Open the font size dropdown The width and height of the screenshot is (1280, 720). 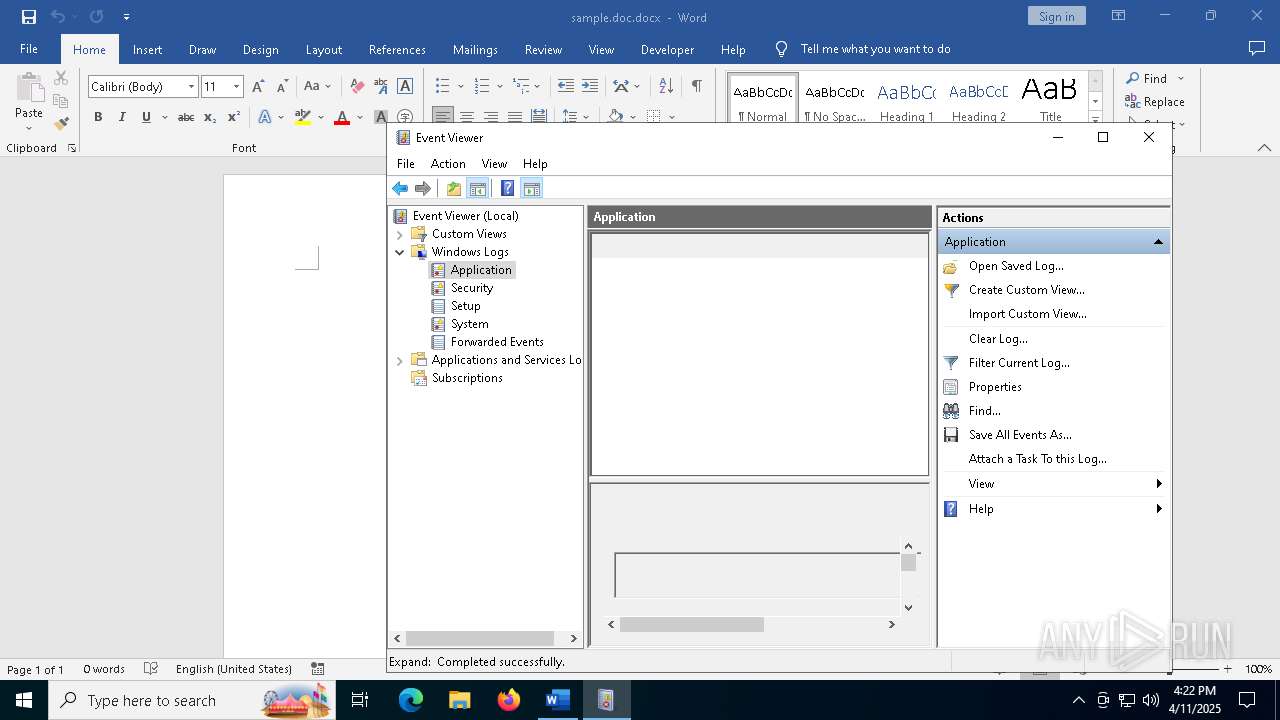237,87
